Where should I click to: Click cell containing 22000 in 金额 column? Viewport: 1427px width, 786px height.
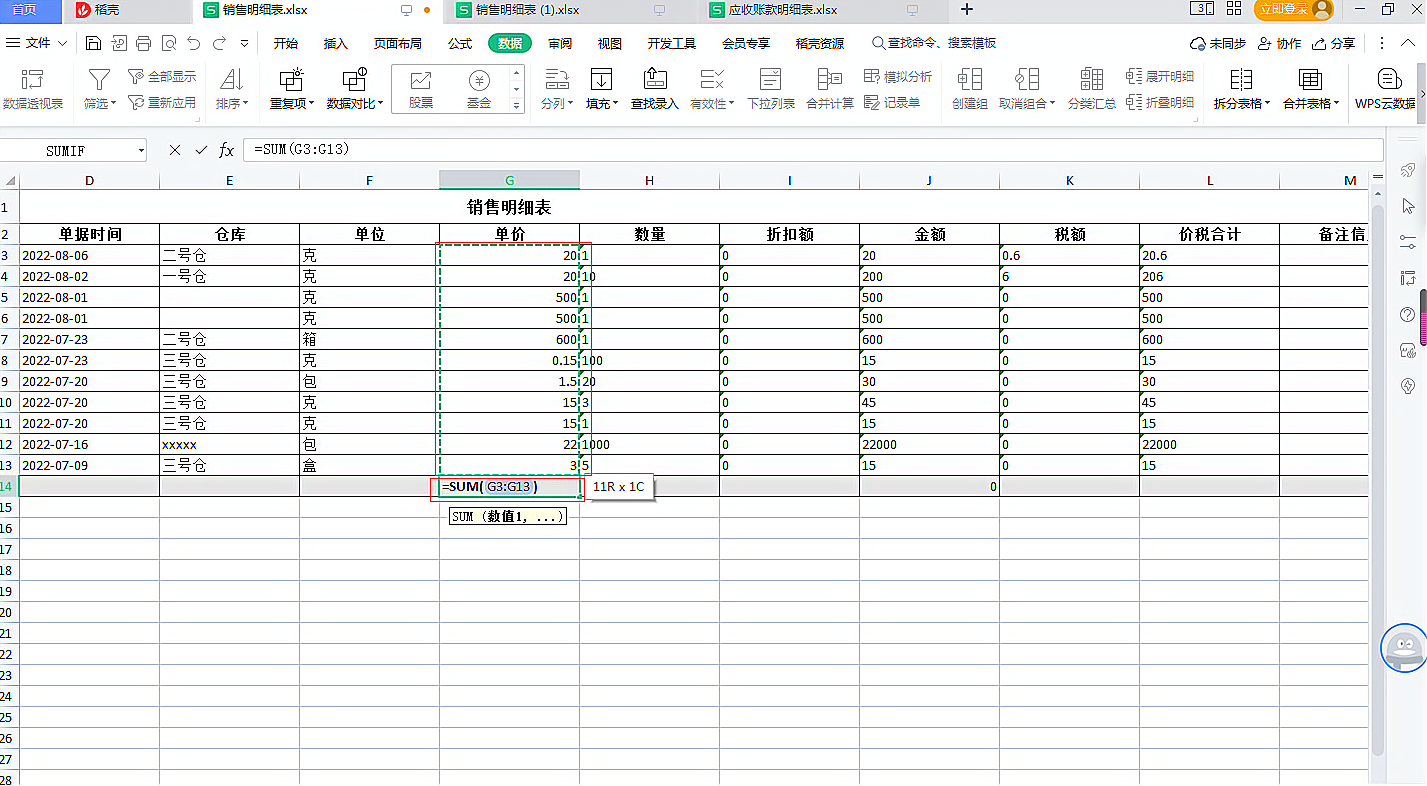tap(929, 444)
